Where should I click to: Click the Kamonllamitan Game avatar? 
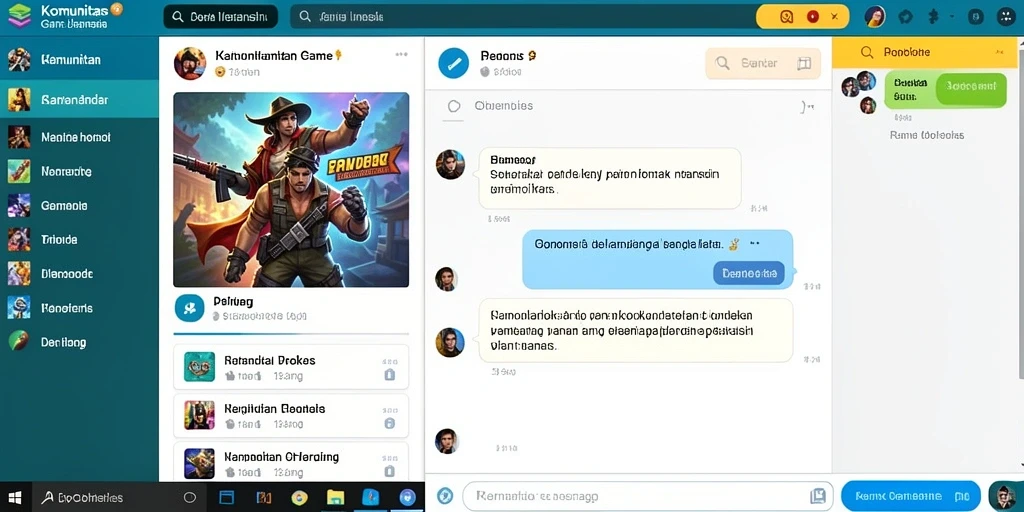(190, 63)
